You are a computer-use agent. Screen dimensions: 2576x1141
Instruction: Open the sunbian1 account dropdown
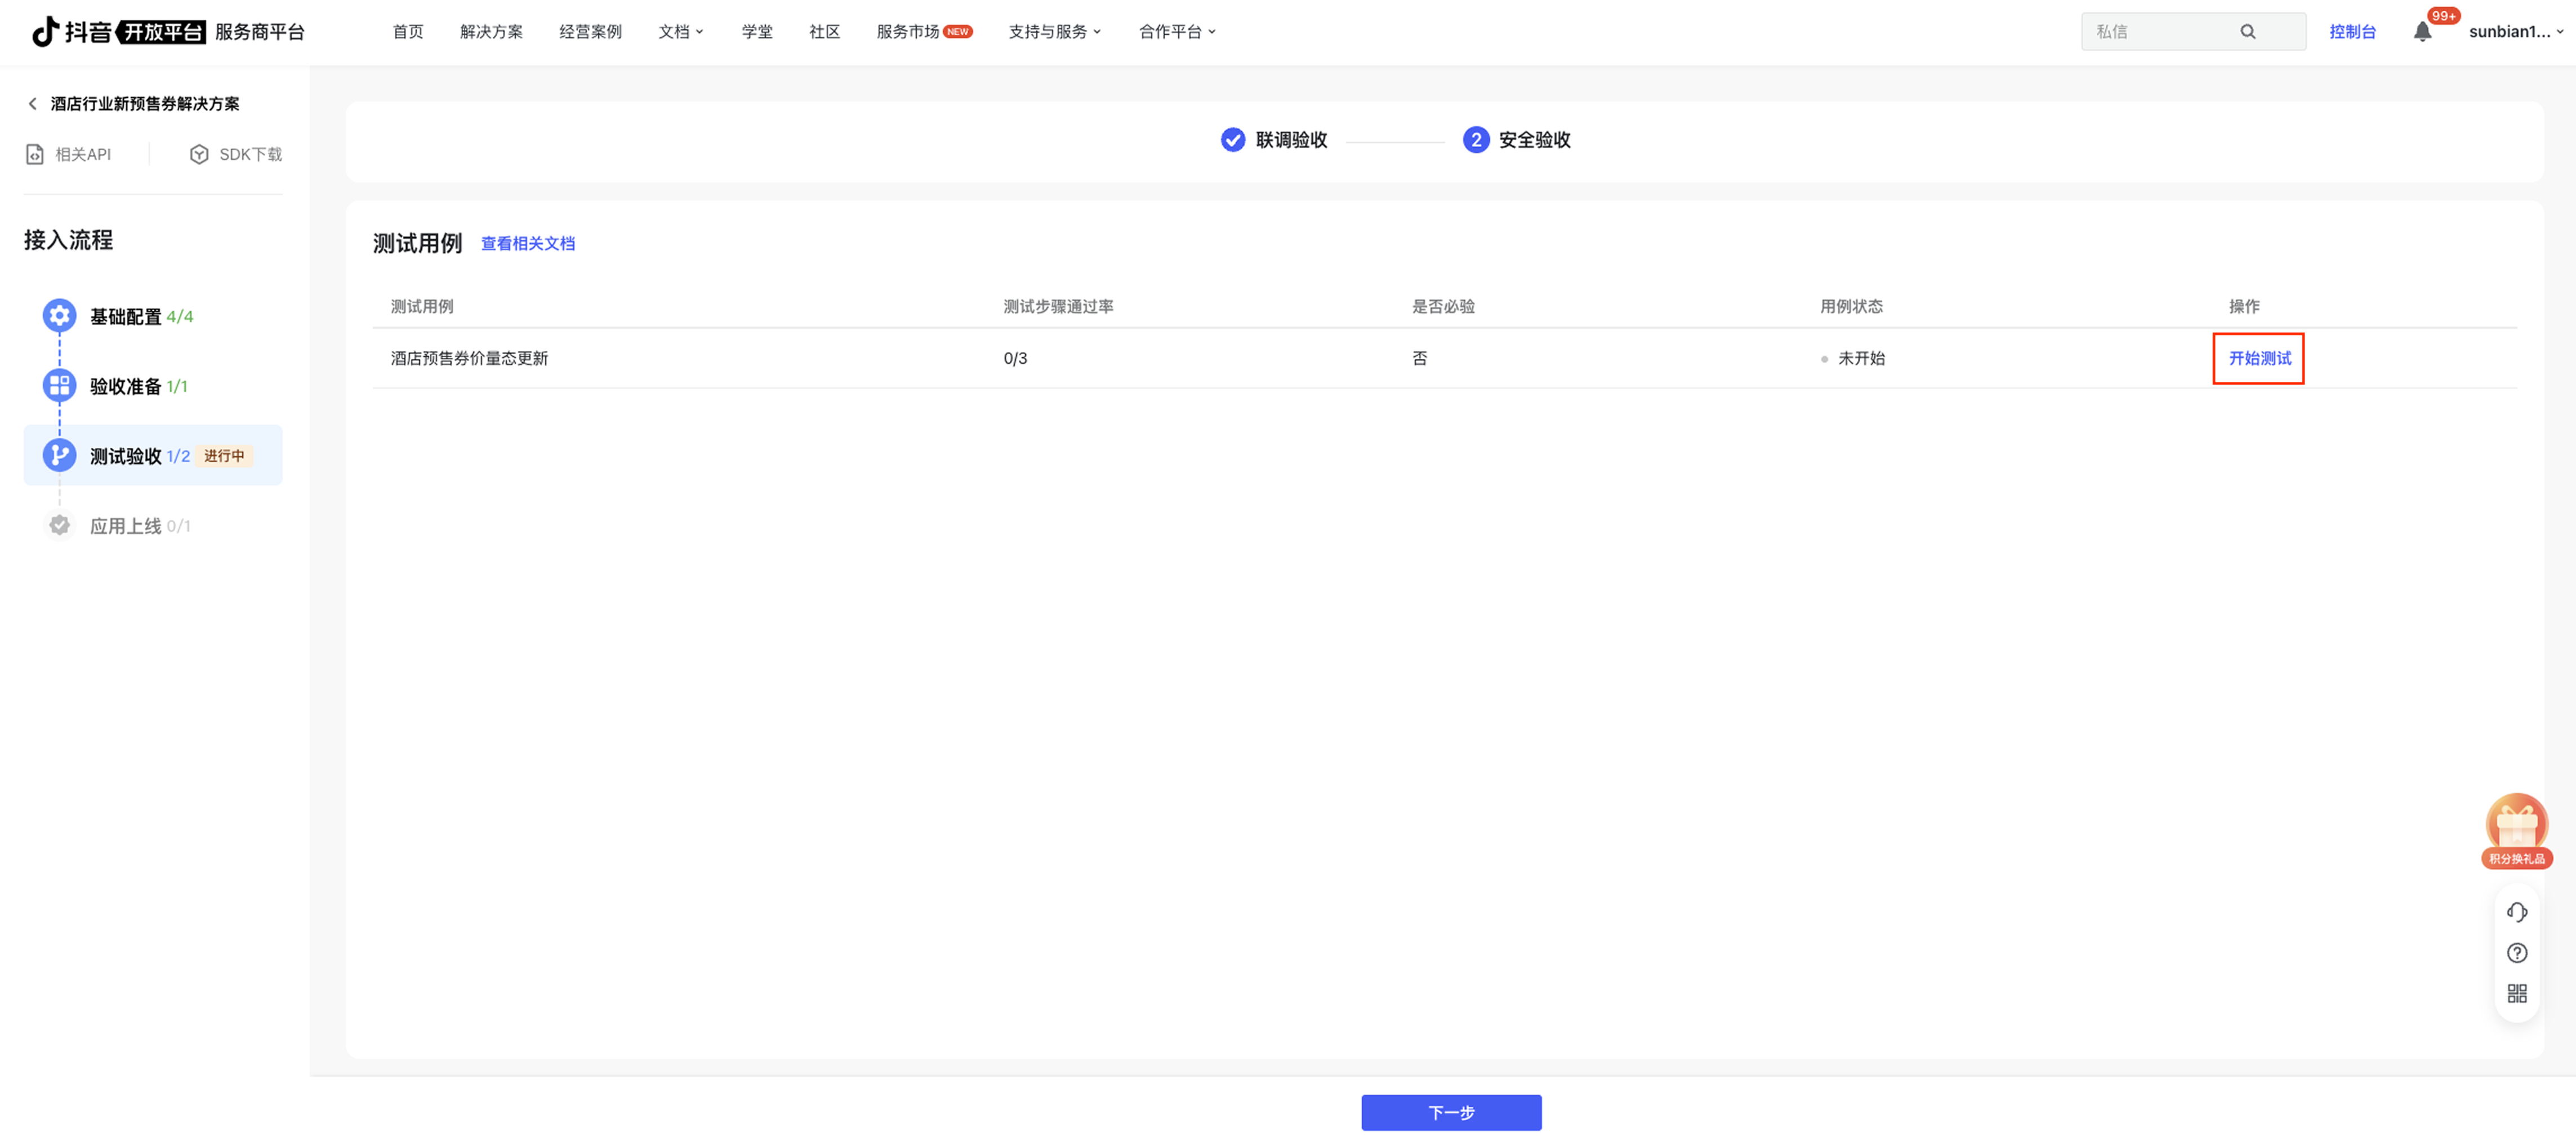click(2514, 32)
